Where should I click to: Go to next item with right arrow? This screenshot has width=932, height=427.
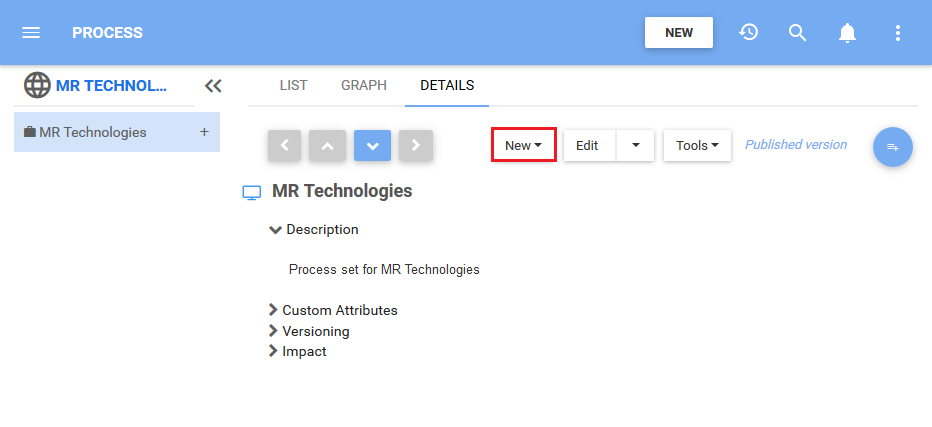pos(416,146)
